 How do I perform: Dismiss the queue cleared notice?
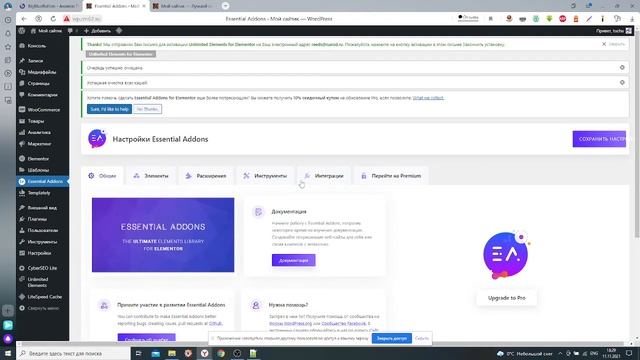tap(622, 67)
